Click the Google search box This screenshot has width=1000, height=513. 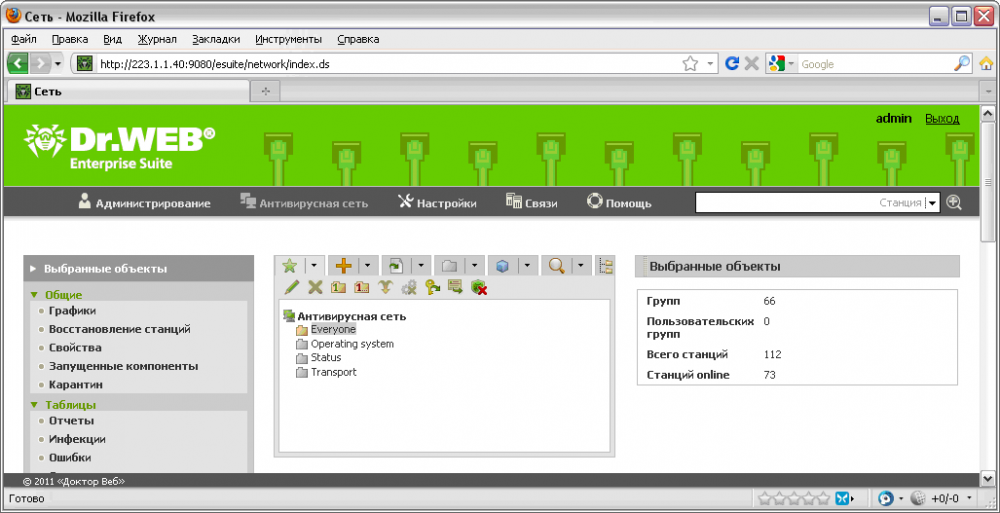[x=875, y=64]
